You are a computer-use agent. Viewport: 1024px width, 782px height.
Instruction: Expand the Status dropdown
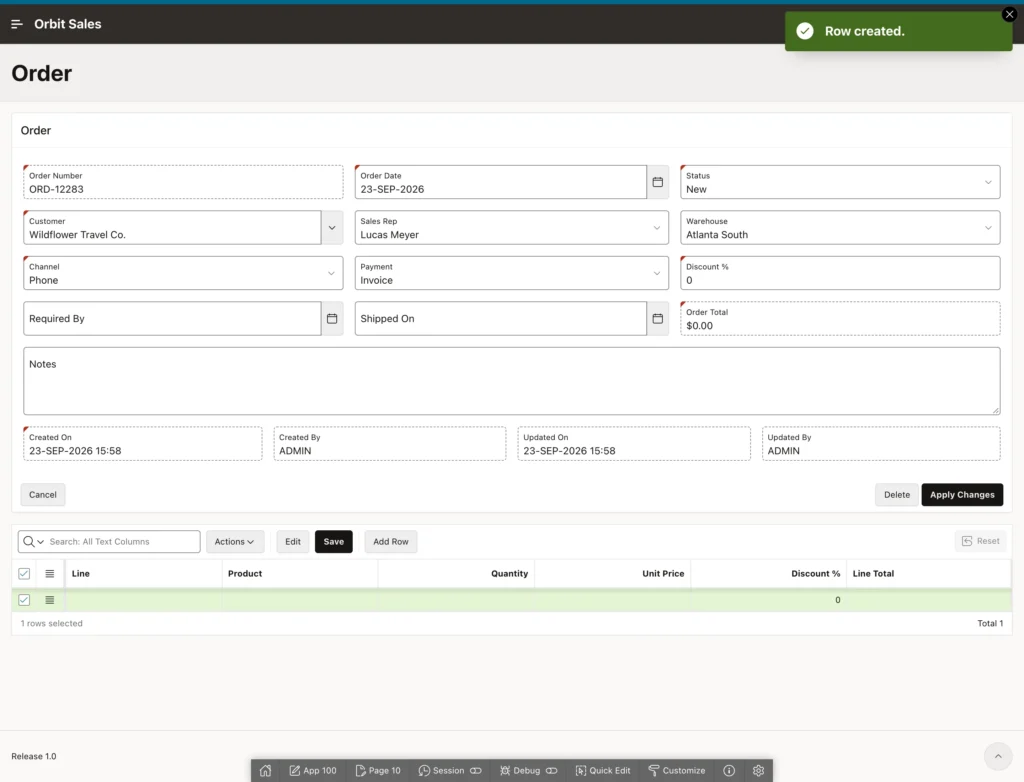click(987, 182)
